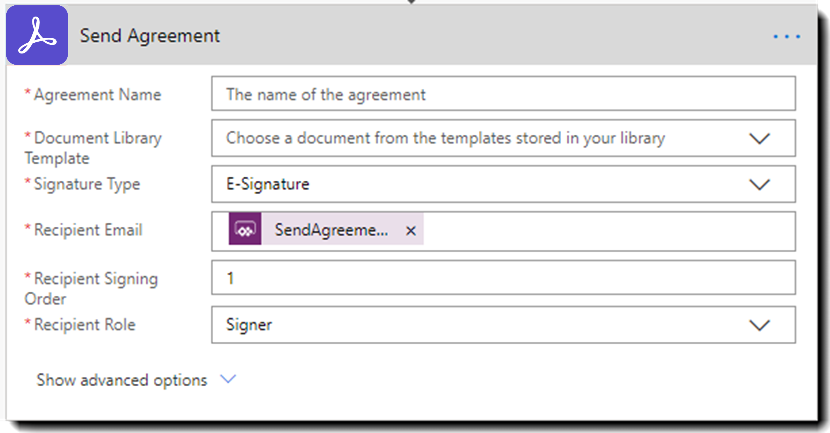Expand the Document Library Template chevron
The image size is (830, 433).
point(759,139)
